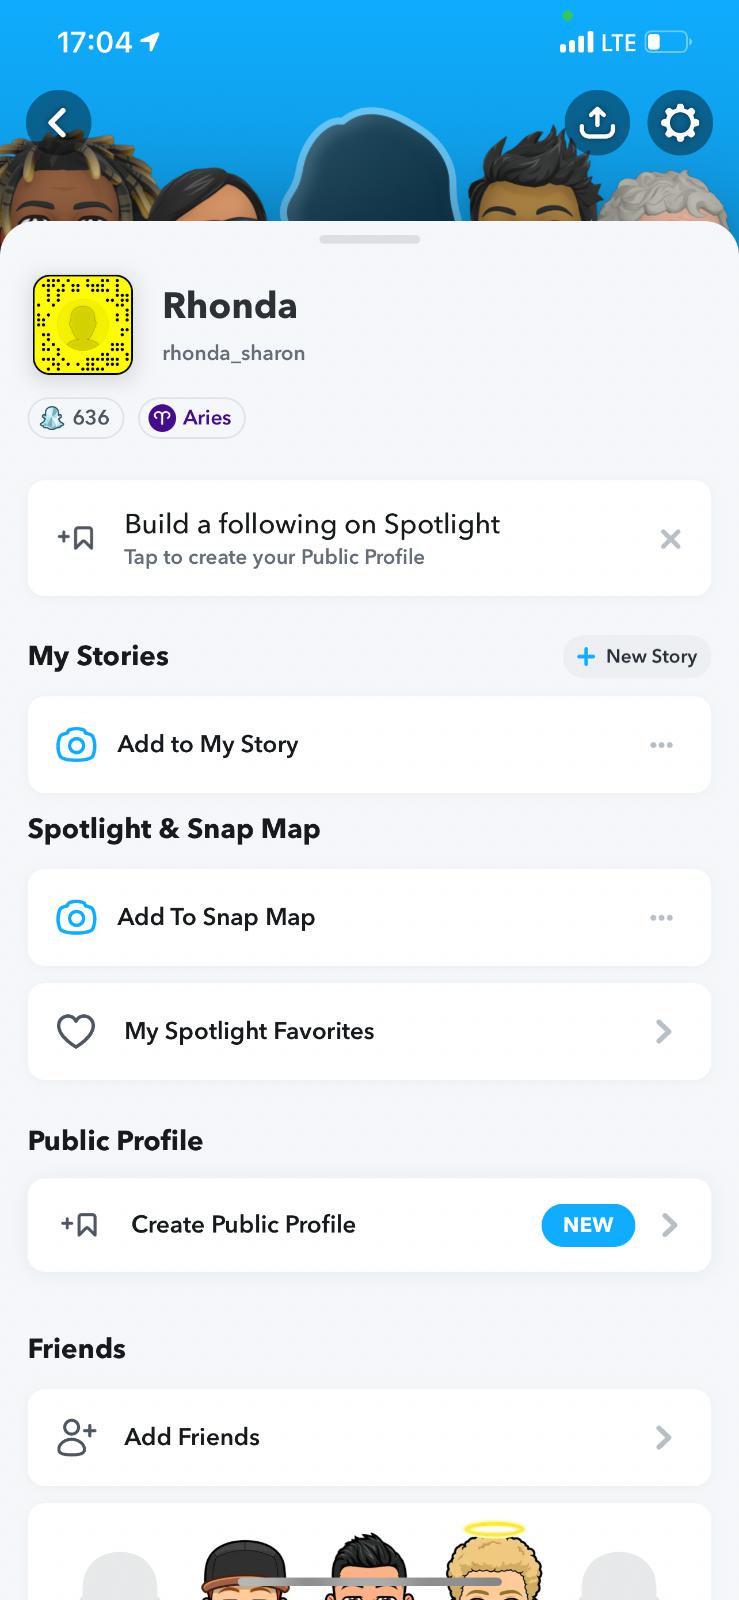Tap camera icon beside Add To Snap Map
Viewport: 739px width, 1600px height.
[77, 918]
